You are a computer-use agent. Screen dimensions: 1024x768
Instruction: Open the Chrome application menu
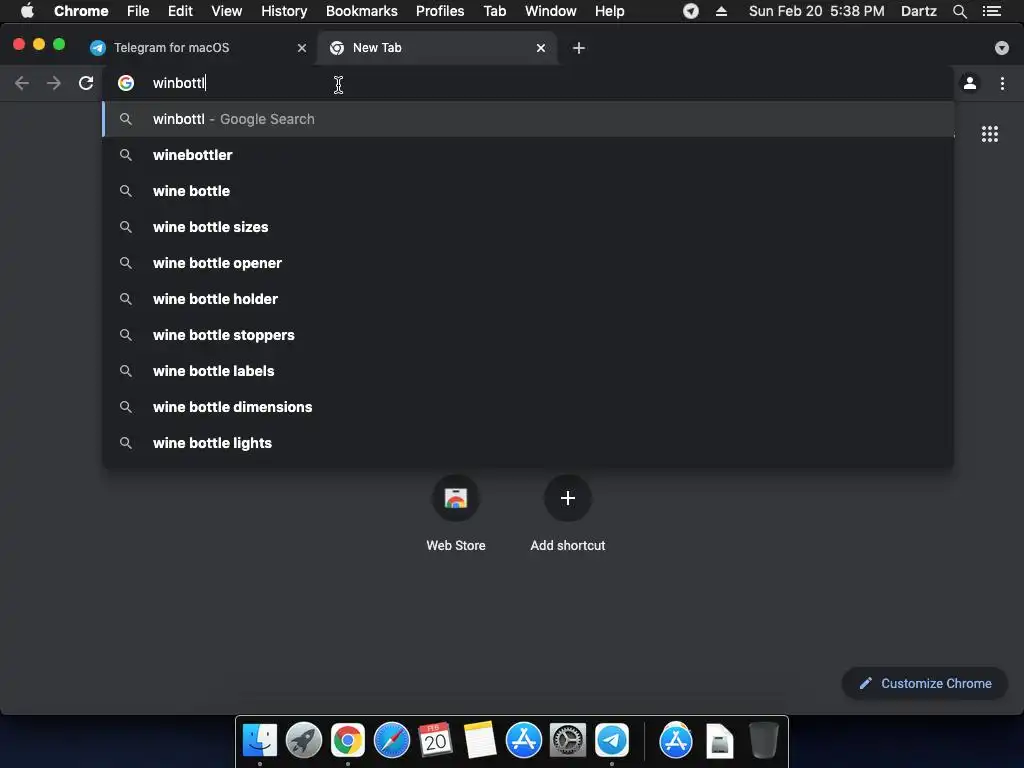click(x=81, y=11)
